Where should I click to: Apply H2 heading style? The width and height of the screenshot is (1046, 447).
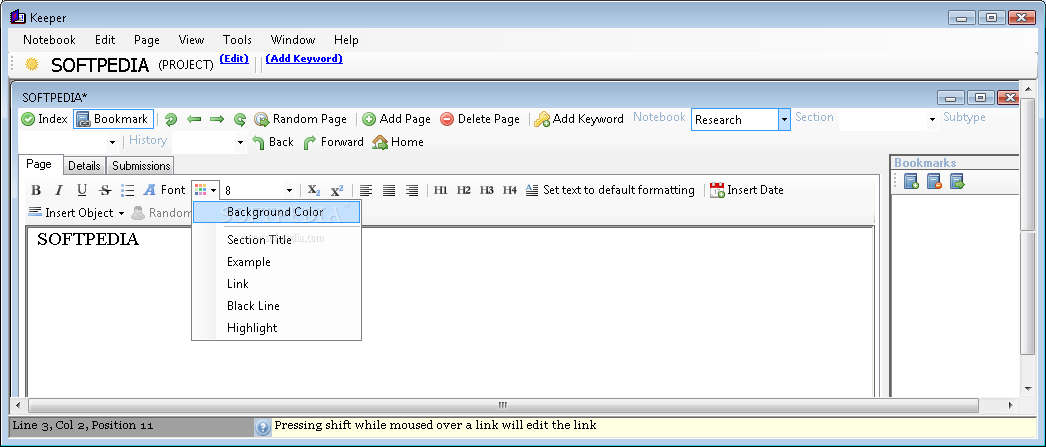click(x=464, y=191)
